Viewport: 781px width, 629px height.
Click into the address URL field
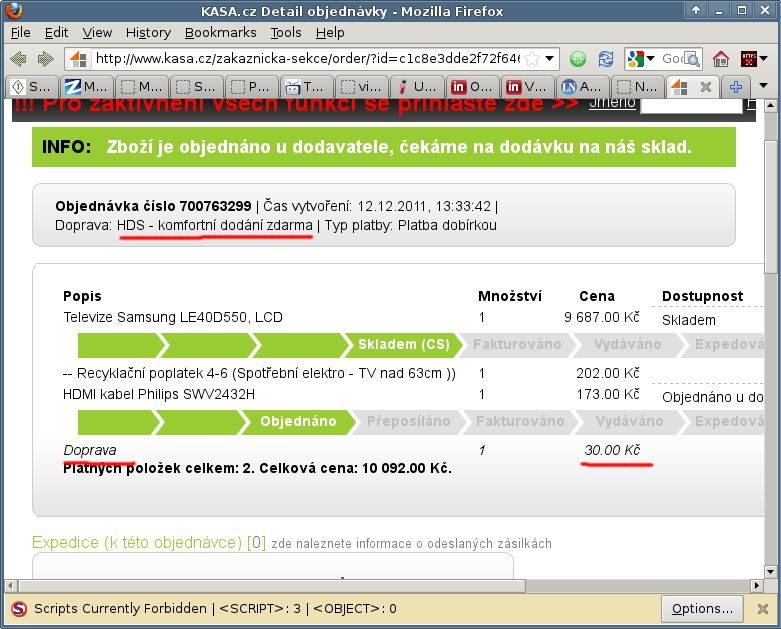[300, 59]
